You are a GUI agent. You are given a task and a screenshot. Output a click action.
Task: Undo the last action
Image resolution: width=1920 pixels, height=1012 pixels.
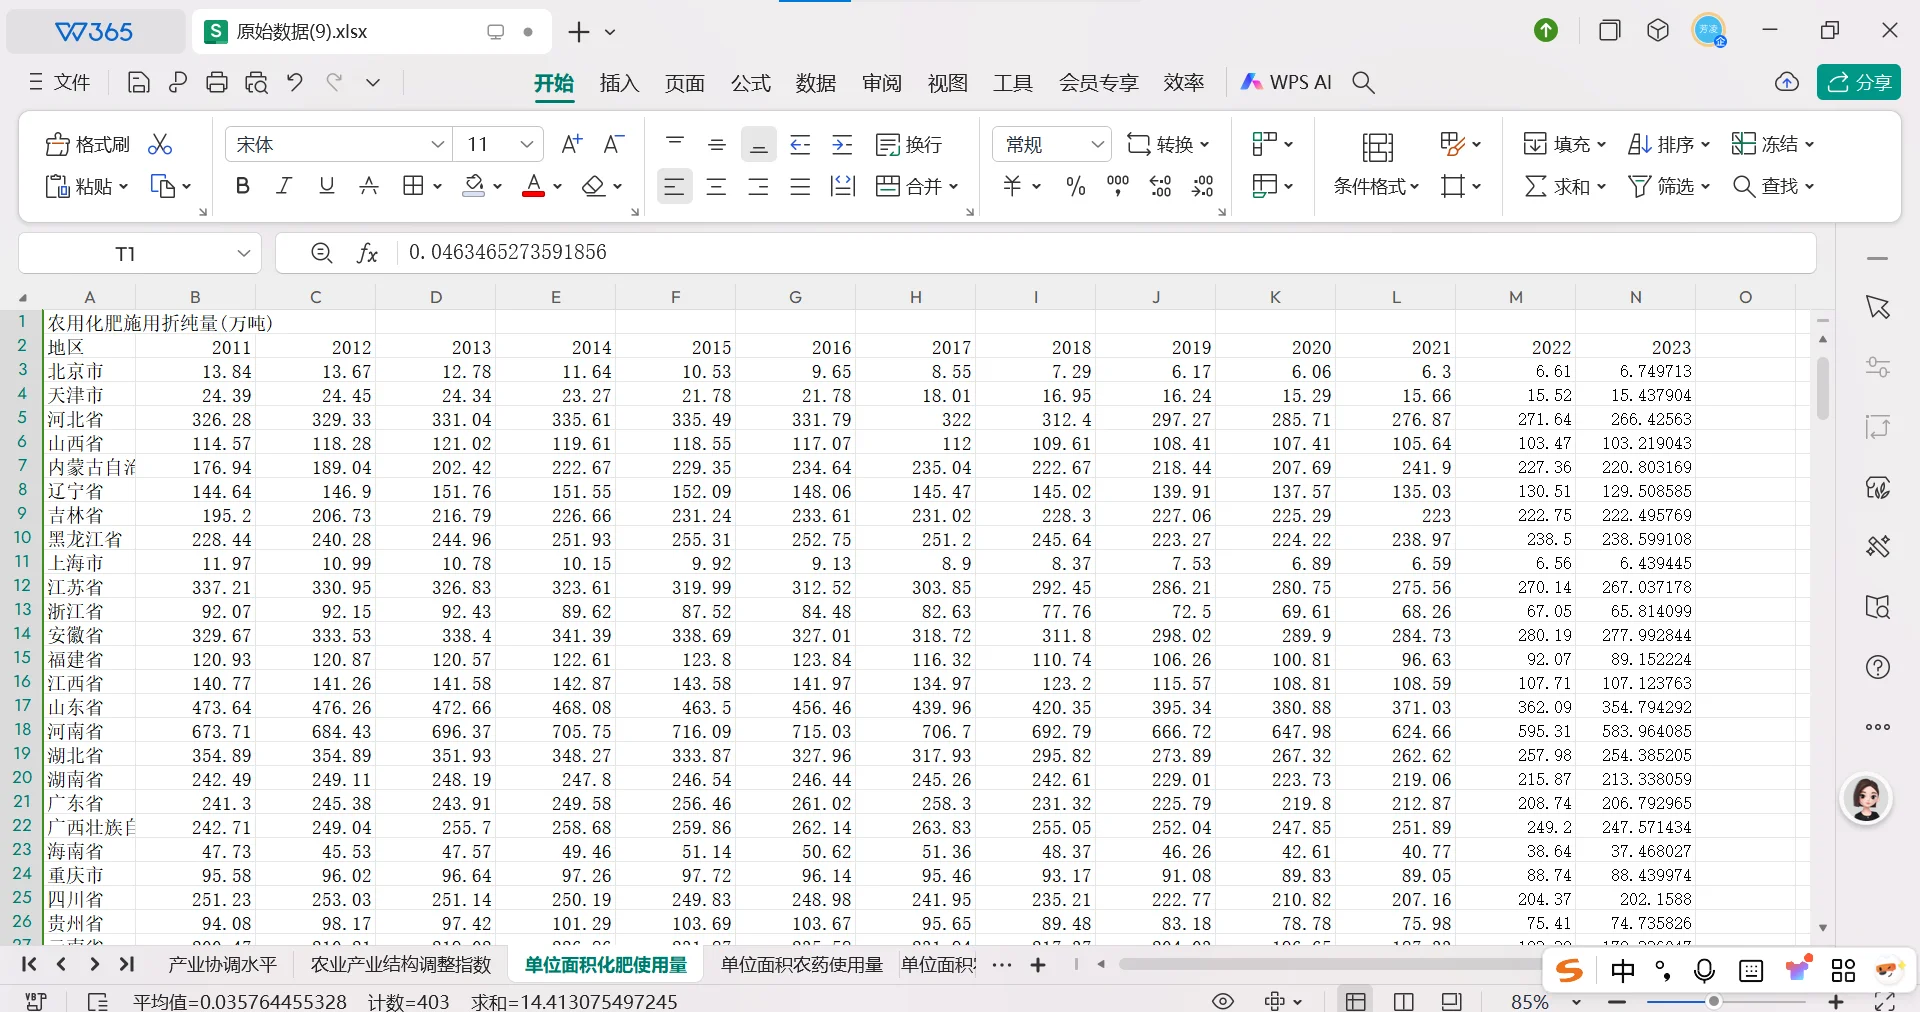coord(295,83)
